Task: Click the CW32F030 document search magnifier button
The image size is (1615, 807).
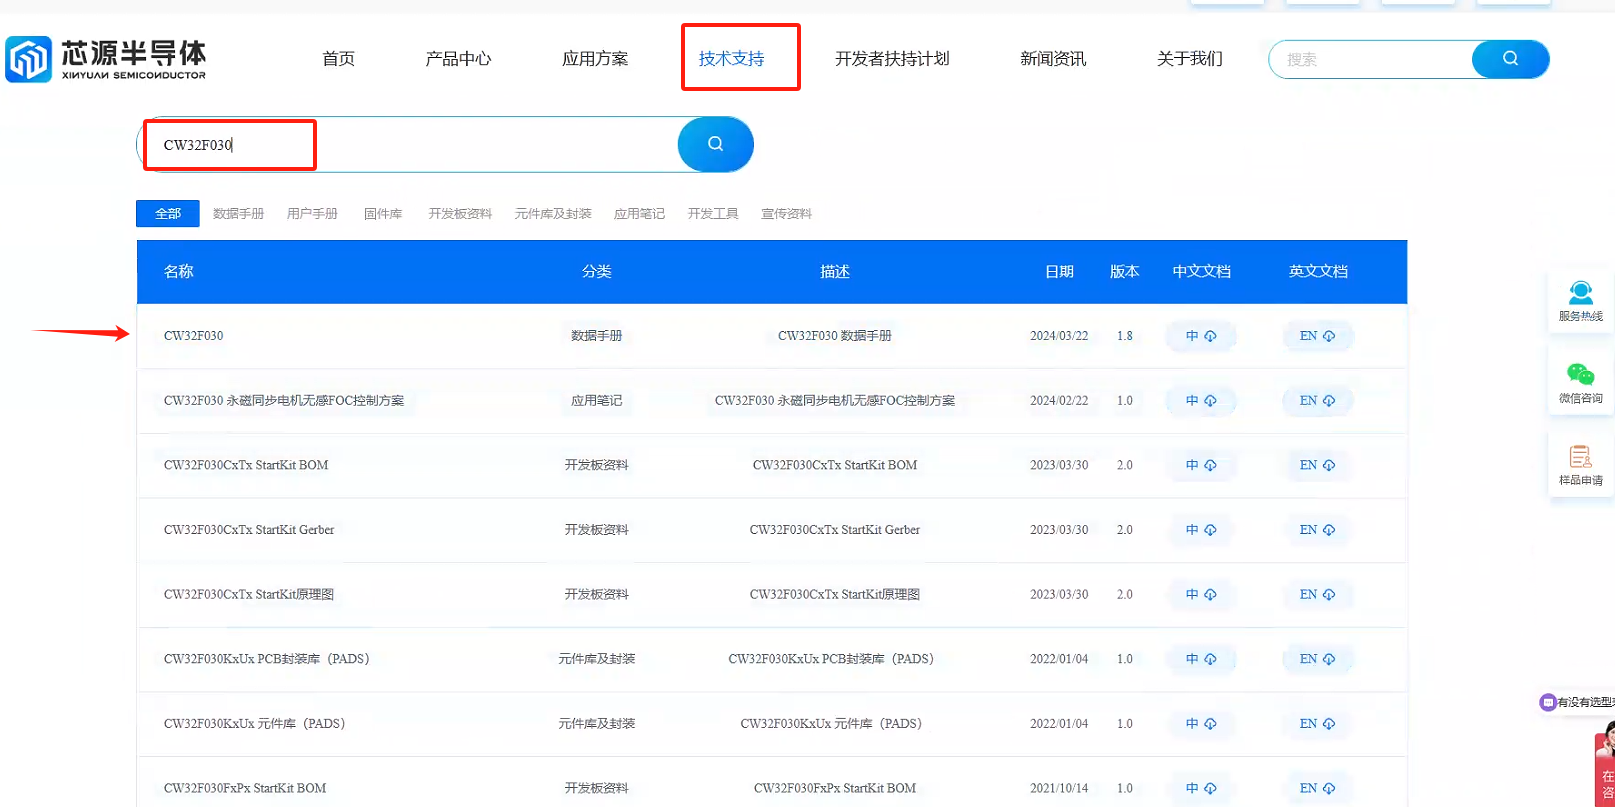Action: (x=715, y=144)
